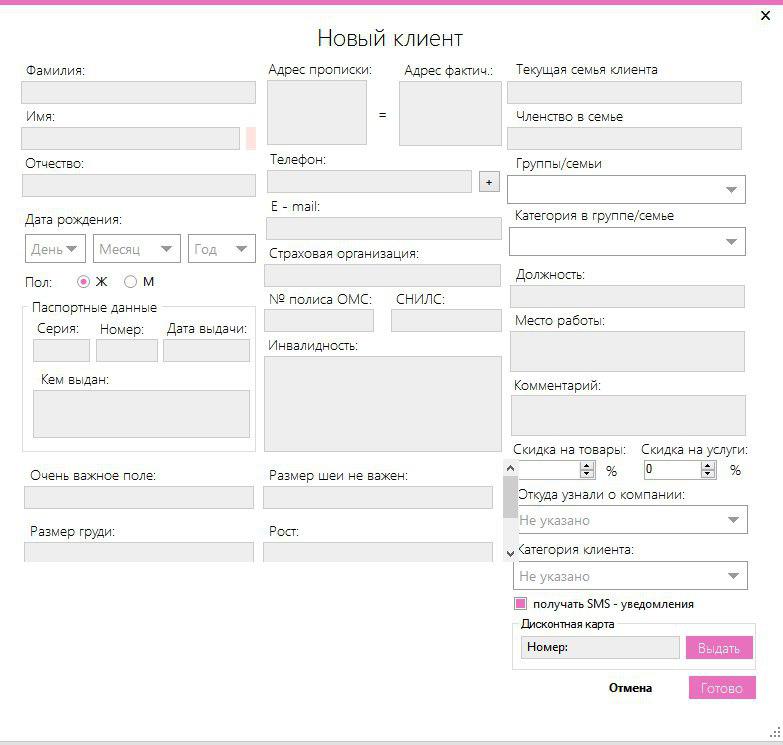Focus the Должность input field
This screenshot has width=783, height=745.
(x=627, y=297)
